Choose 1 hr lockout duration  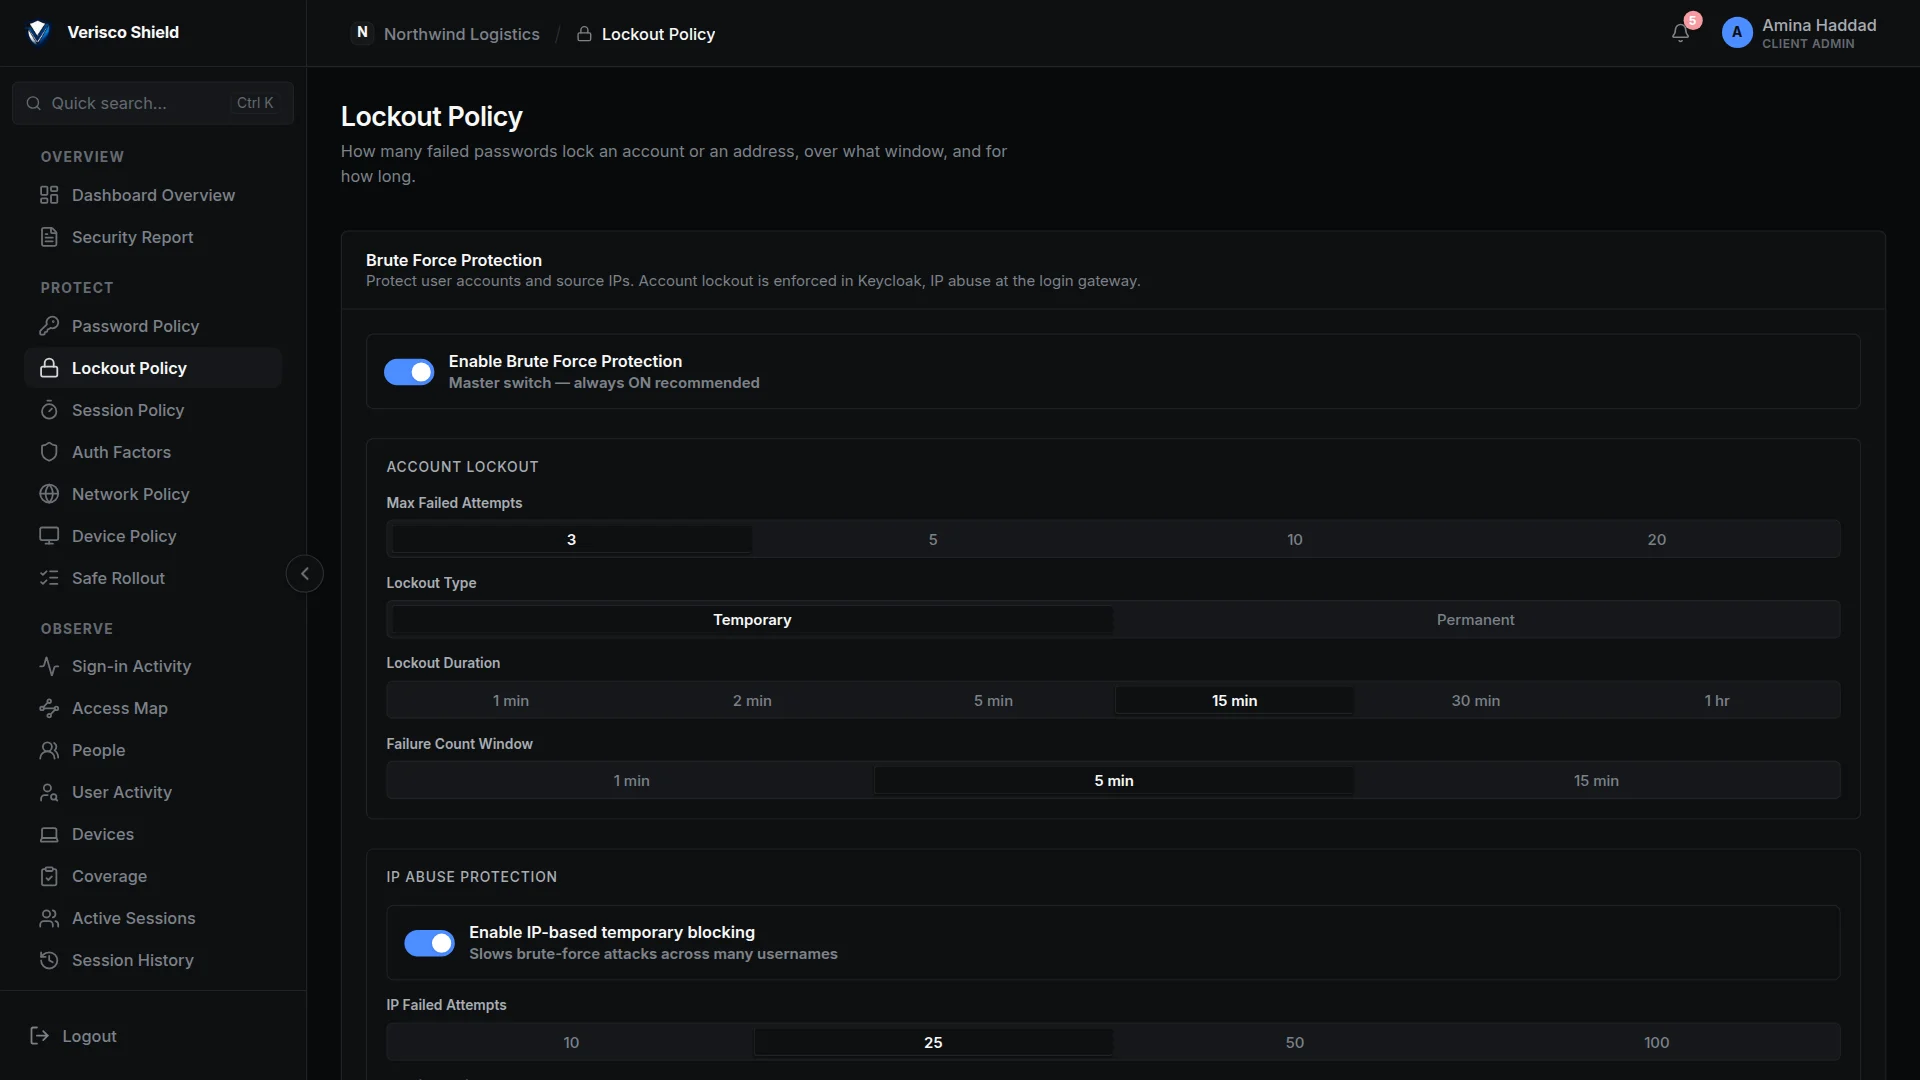point(1716,700)
